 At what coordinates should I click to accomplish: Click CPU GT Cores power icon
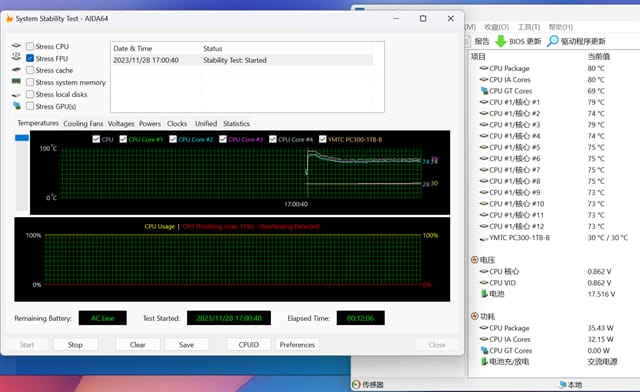tap(484, 350)
